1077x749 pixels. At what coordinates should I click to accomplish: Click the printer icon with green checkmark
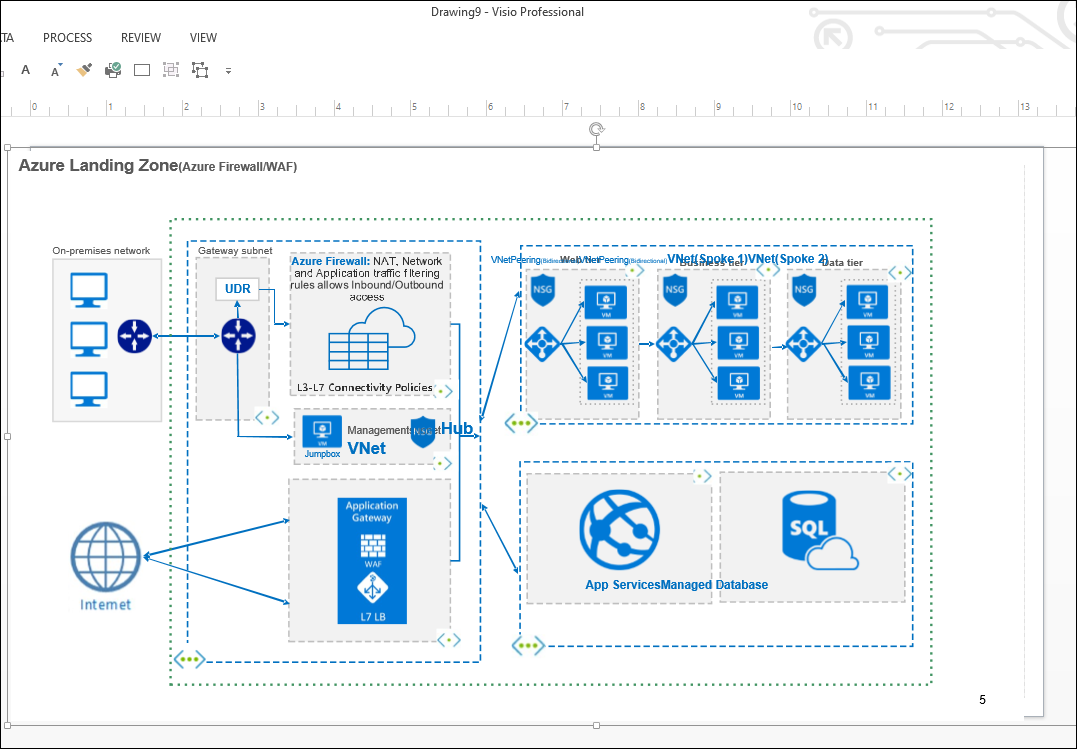tap(113, 69)
